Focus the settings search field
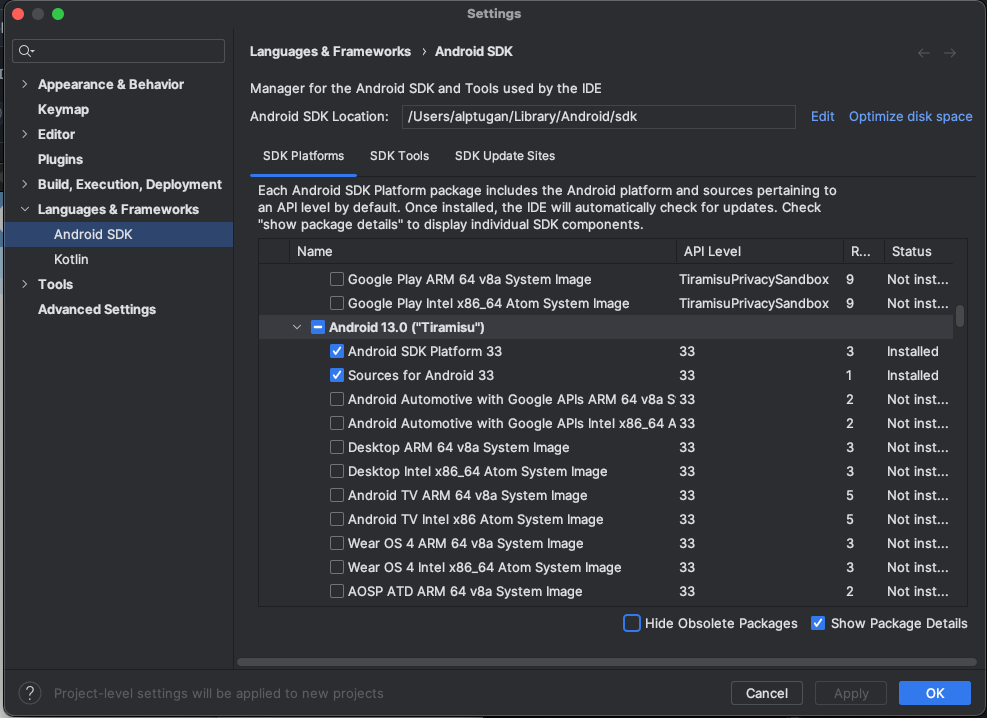 [118, 51]
